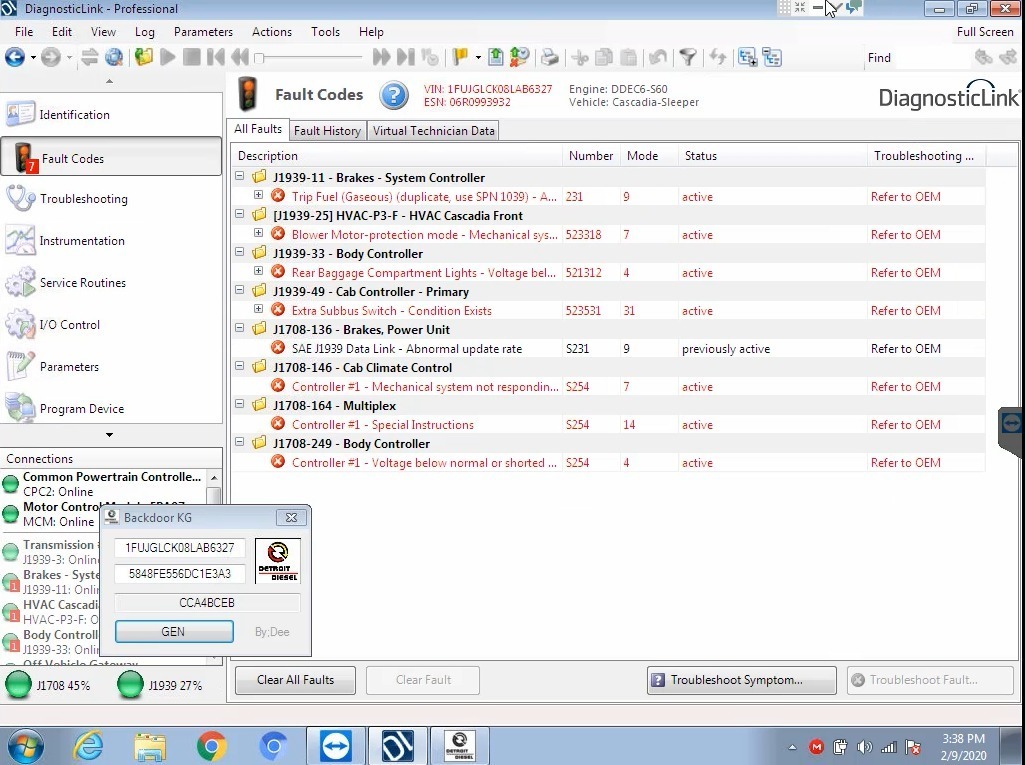Open the Detroit Diesel app in taskbar
Image resolution: width=1025 pixels, height=765 pixels.
460,745
